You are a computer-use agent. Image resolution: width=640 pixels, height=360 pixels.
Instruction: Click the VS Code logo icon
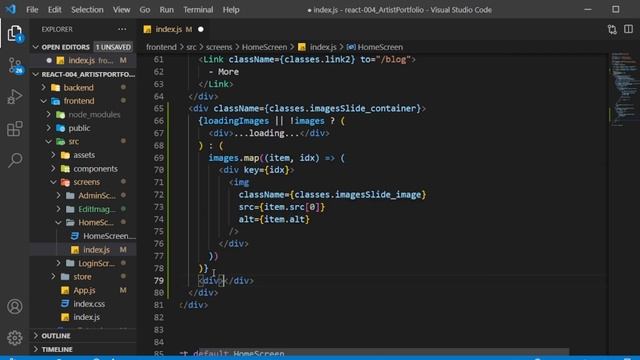pos(10,9)
